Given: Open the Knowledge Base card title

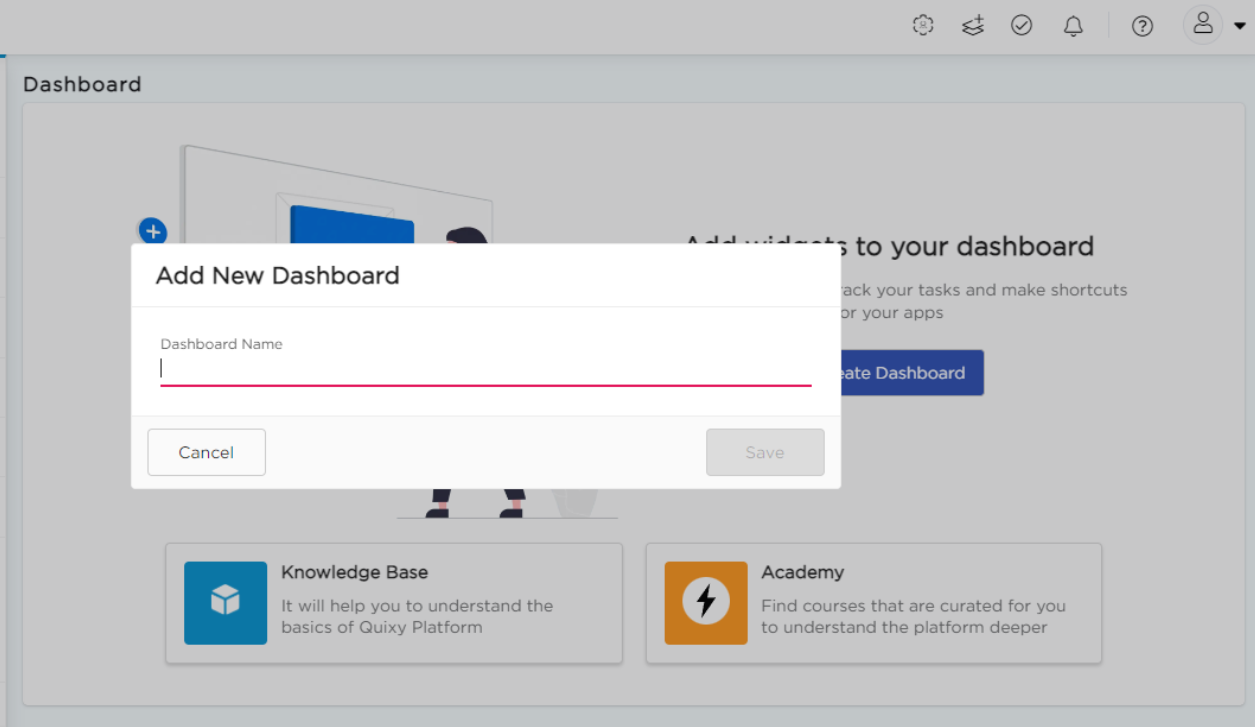Looking at the screenshot, I should tap(354, 572).
